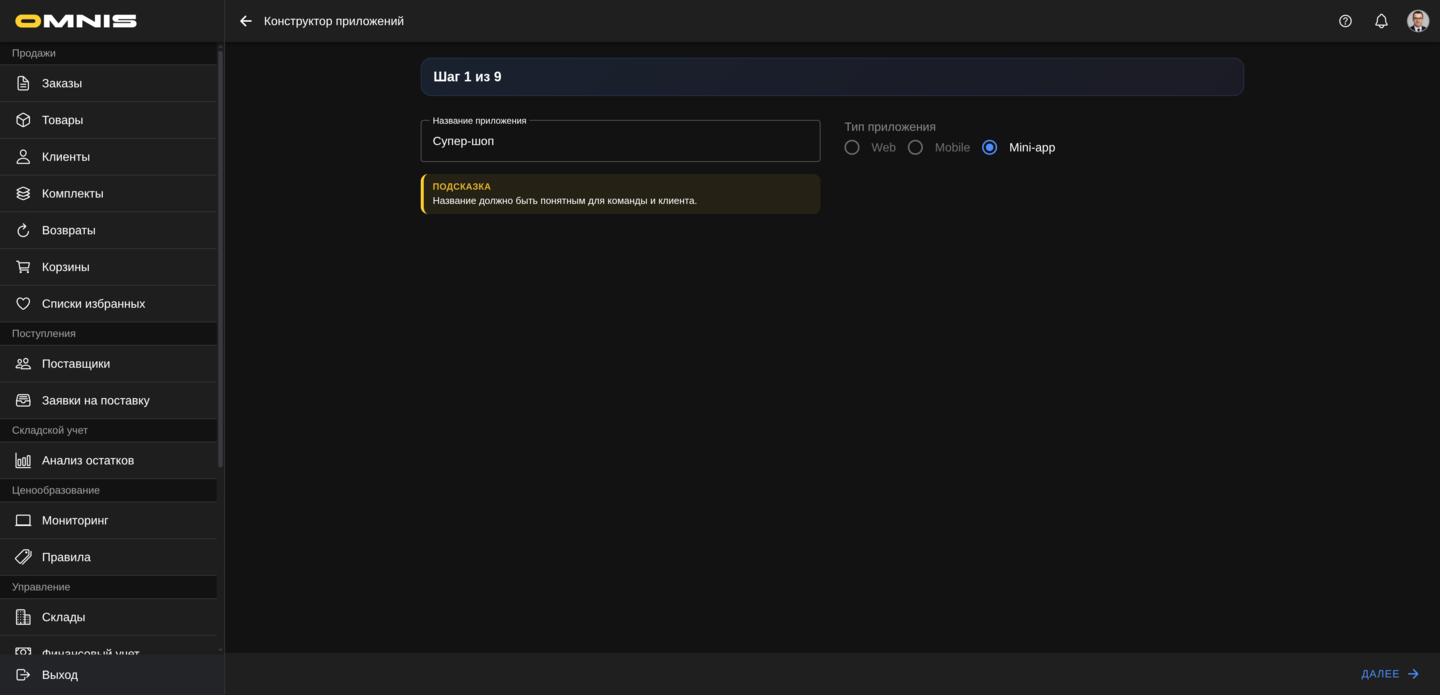Image resolution: width=1440 pixels, height=695 pixels.
Task: Click the Название приложения input field
Action: (620, 142)
